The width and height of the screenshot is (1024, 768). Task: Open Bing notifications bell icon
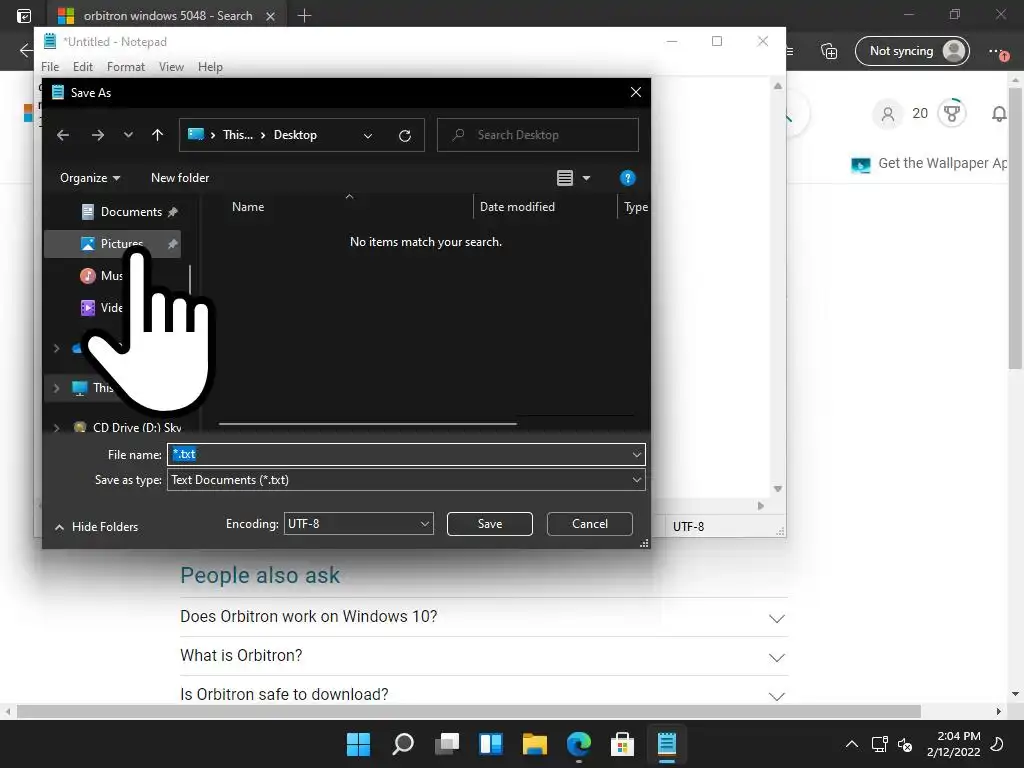(999, 114)
